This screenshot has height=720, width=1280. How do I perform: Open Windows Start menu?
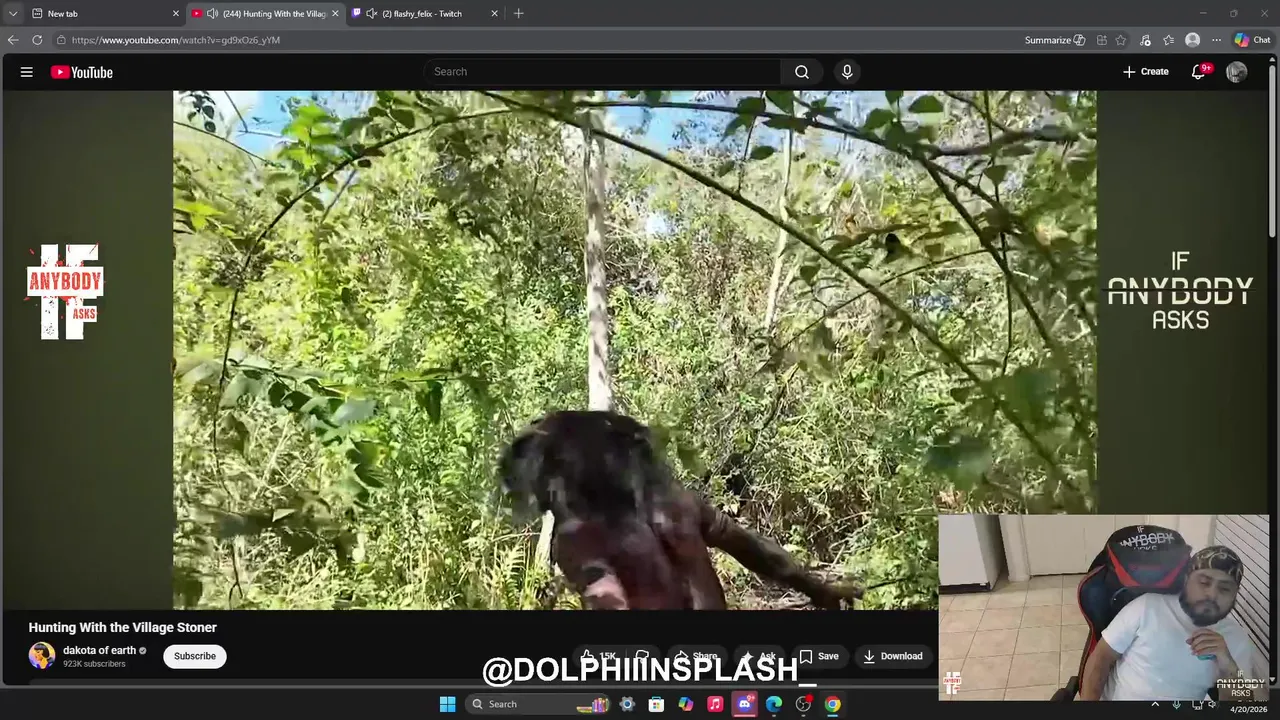[x=448, y=704]
